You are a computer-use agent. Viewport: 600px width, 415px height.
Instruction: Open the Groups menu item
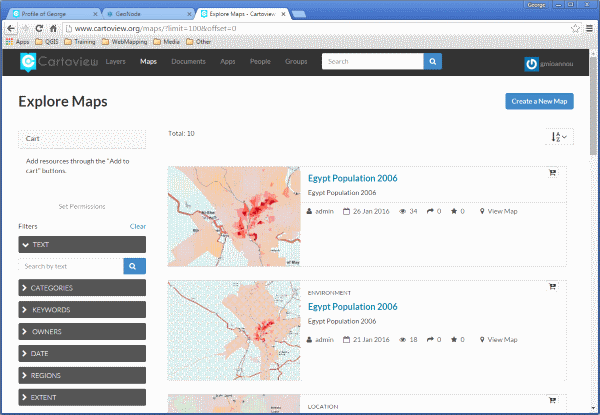coord(296,61)
